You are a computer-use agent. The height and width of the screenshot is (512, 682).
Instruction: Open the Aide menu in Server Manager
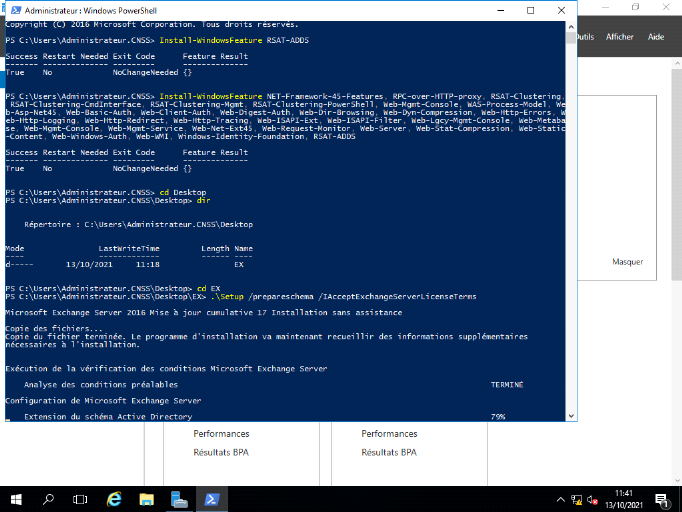655,37
